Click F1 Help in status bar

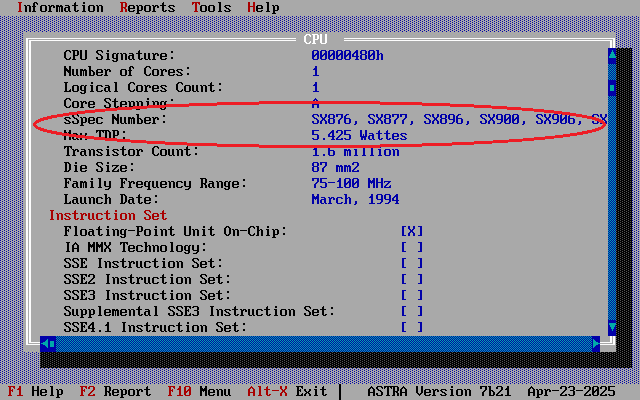[x=36, y=391]
